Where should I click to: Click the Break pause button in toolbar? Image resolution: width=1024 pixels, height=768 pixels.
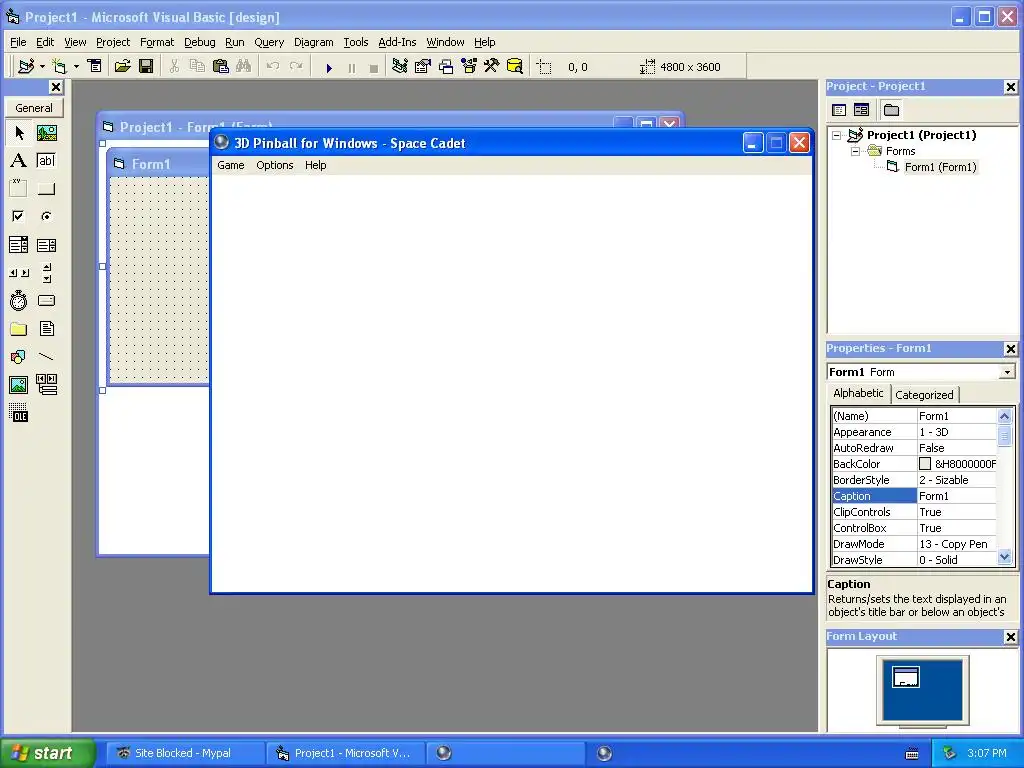coord(352,67)
